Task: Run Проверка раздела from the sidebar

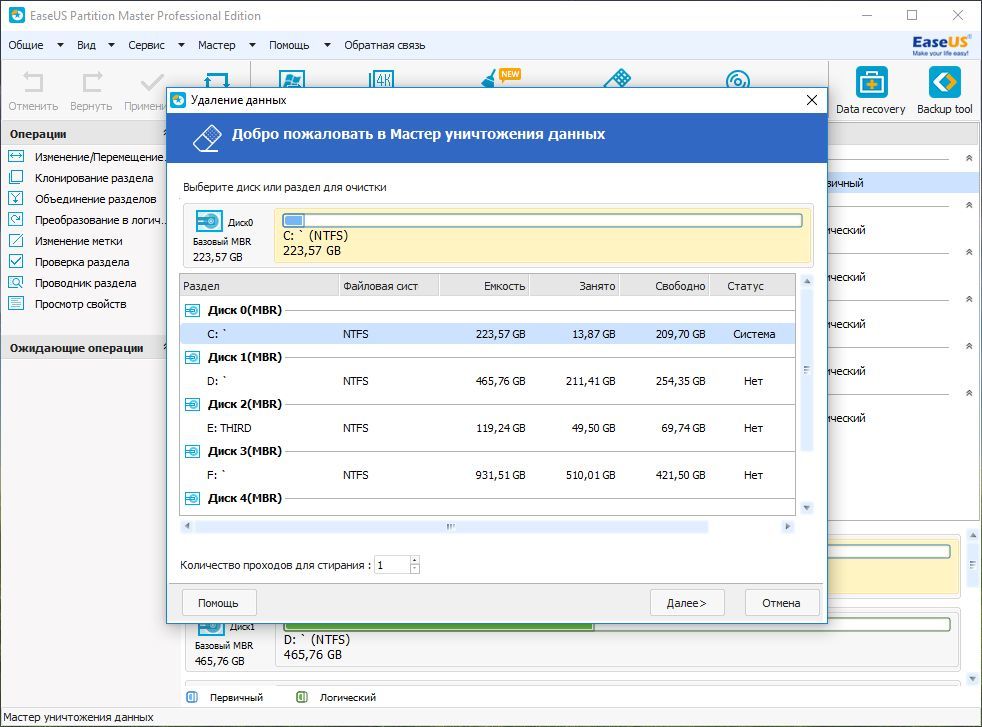Action: point(81,262)
